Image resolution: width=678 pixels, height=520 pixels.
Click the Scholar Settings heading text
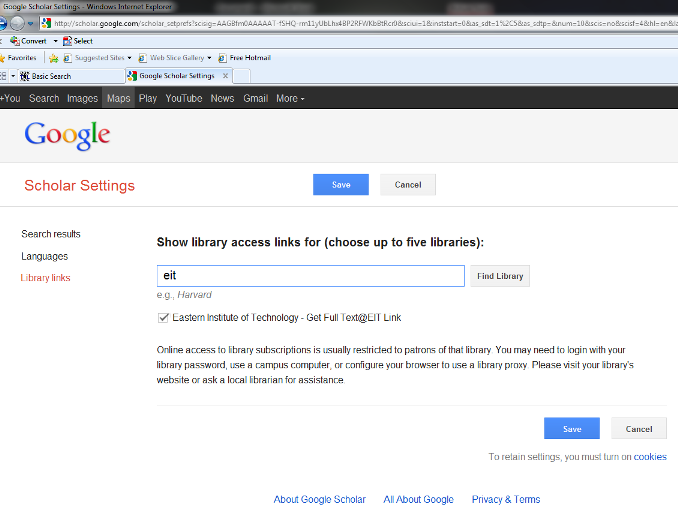point(80,185)
